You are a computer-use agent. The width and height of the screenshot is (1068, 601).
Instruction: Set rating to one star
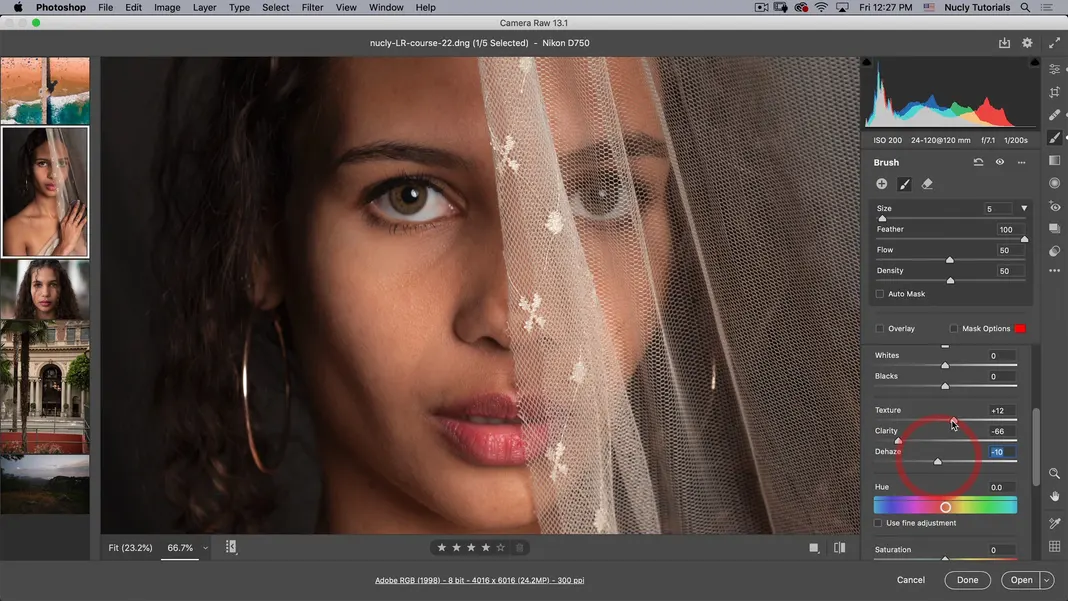[441, 547]
